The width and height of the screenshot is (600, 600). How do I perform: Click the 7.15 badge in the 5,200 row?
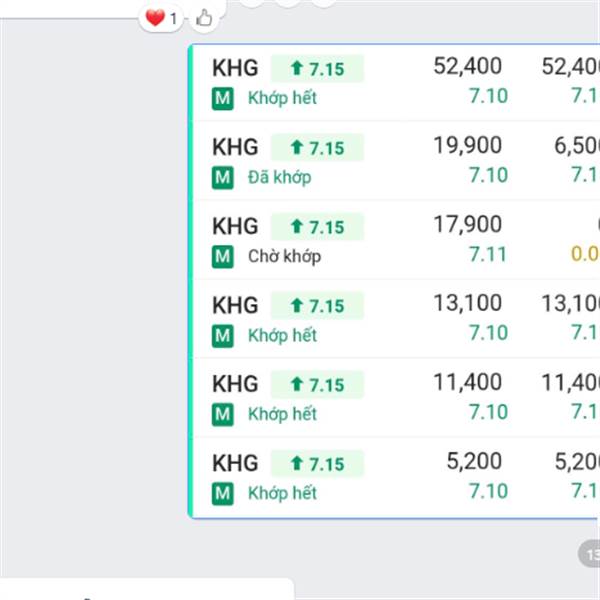pyautogui.click(x=317, y=463)
